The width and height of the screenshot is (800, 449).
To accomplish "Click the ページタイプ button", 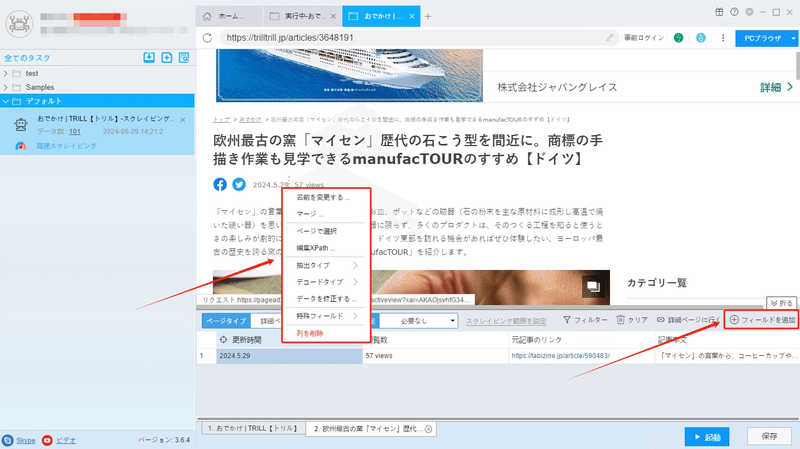I will click(x=227, y=321).
